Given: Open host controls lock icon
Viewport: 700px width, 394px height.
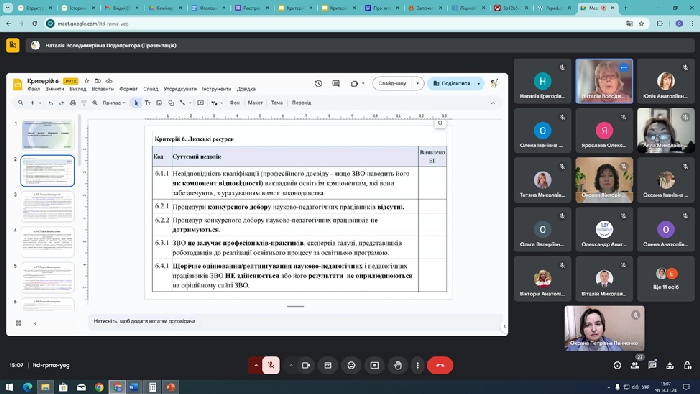Looking at the screenshot, I should 688,365.
